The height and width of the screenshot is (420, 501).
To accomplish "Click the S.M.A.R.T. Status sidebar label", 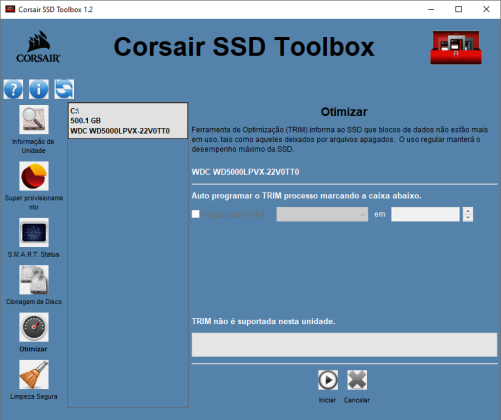I will coord(33,254).
